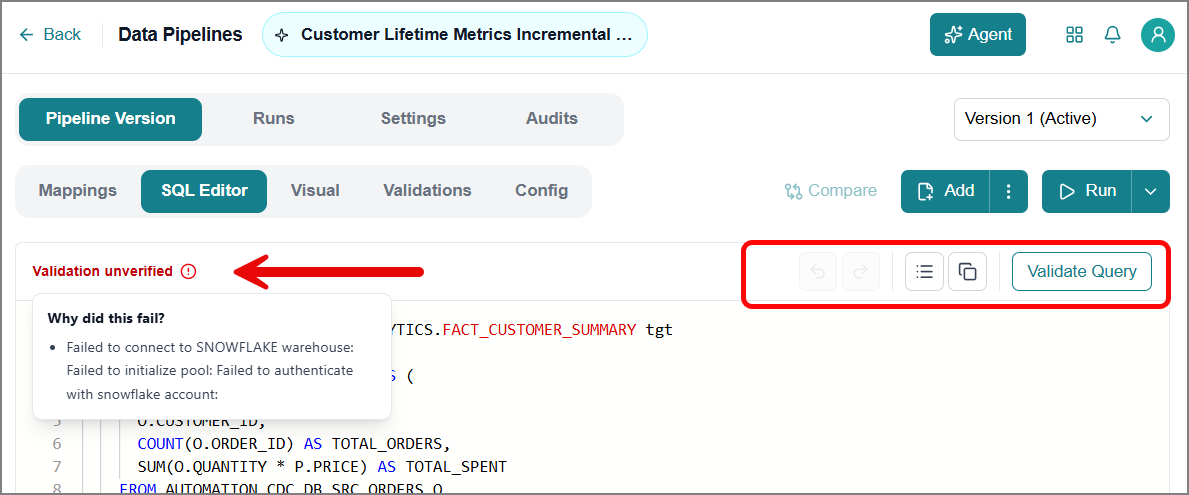Copy the query with the copy icon
This screenshot has height=495, width=1189.
coord(968,271)
